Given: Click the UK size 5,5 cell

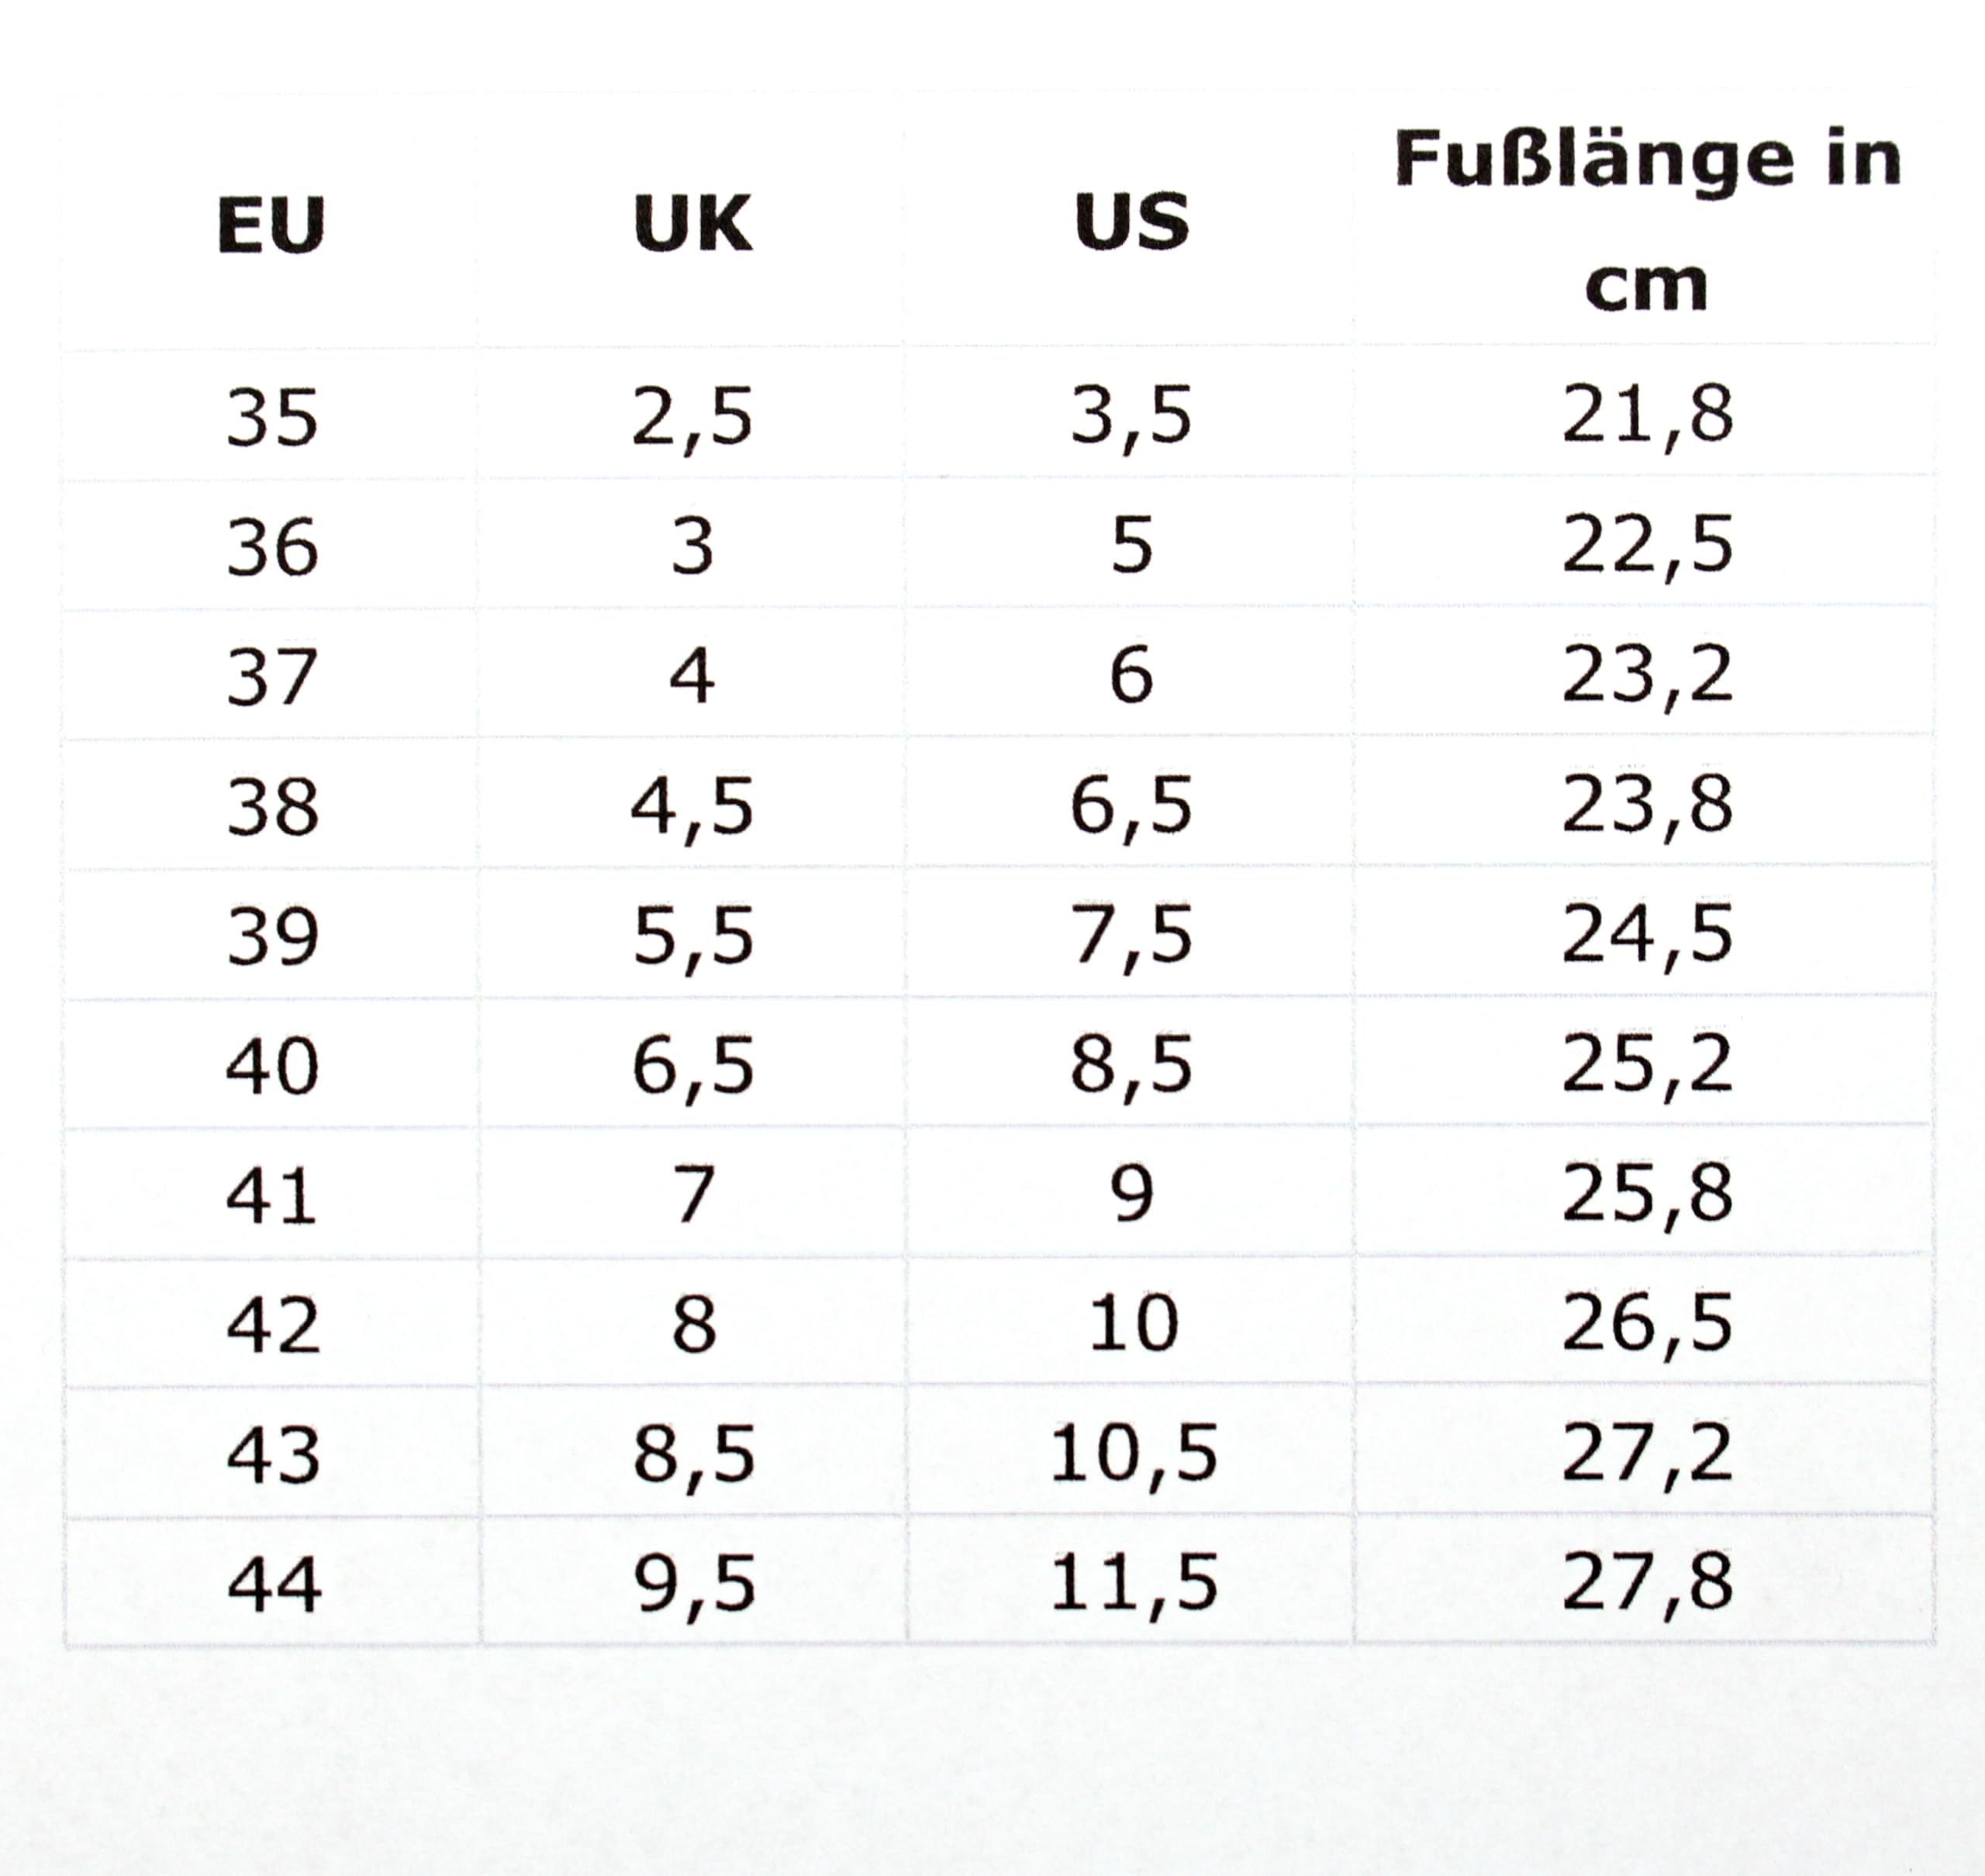Looking at the screenshot, I should [692, 937].
